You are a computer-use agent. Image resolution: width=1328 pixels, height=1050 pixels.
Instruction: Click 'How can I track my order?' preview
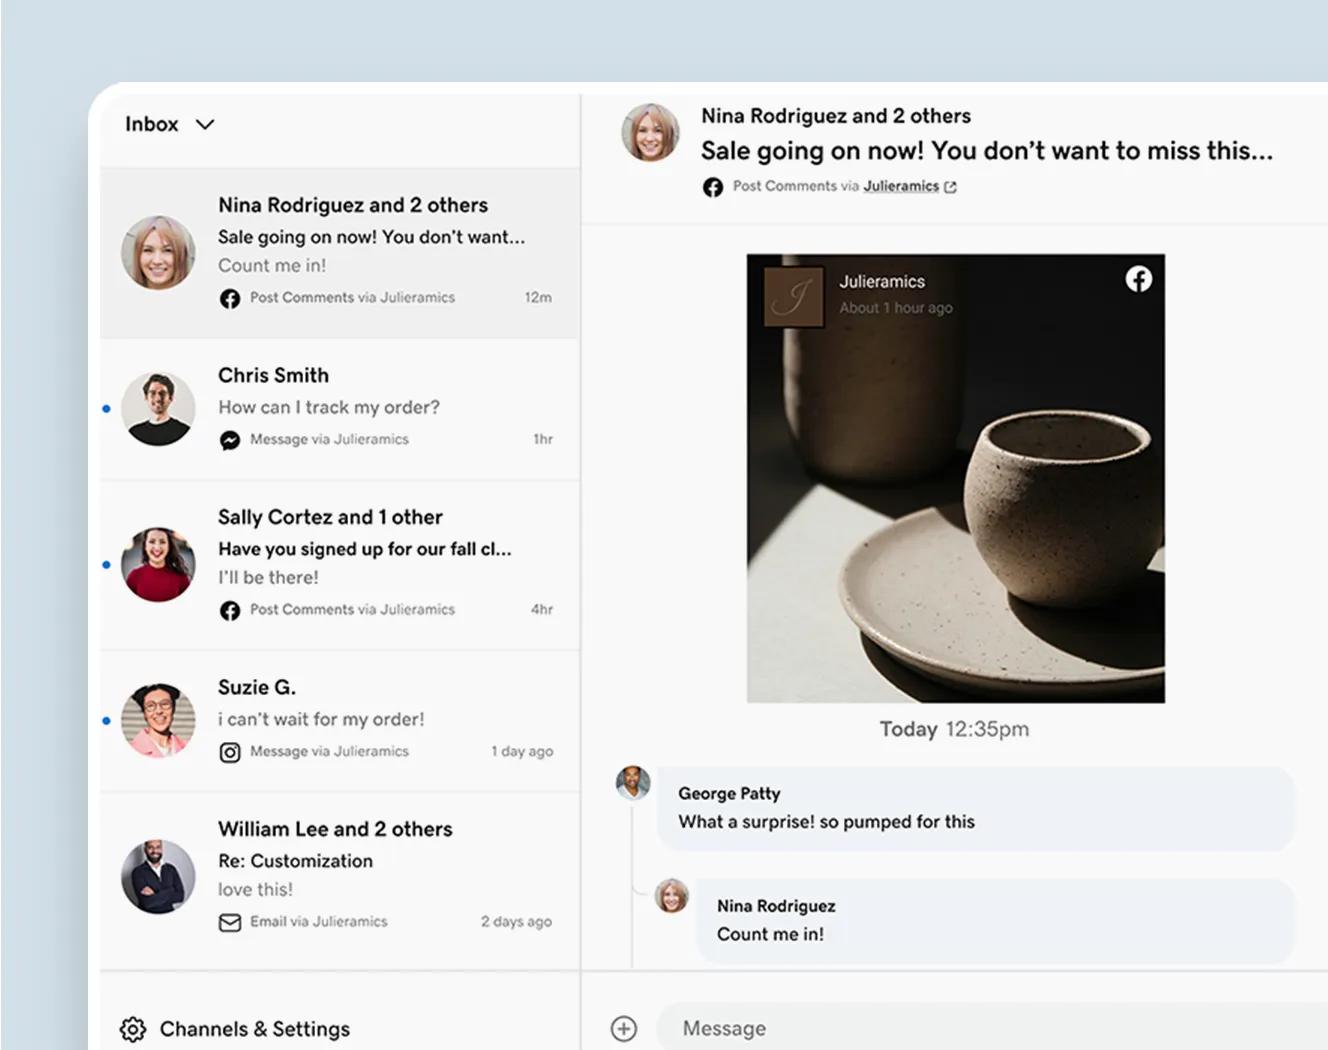(329, 407)
